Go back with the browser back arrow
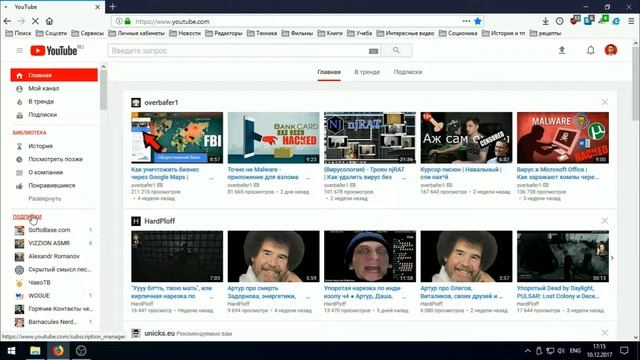Screen dimensions: 640x360 pos(7,21)
